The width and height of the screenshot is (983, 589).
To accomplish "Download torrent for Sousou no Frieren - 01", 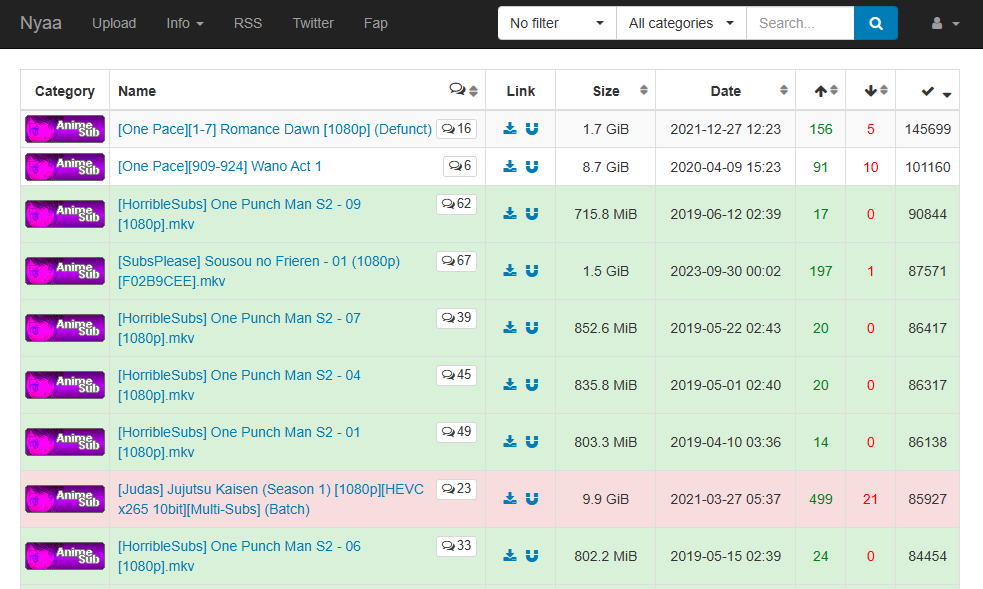I will pos(510,271).
